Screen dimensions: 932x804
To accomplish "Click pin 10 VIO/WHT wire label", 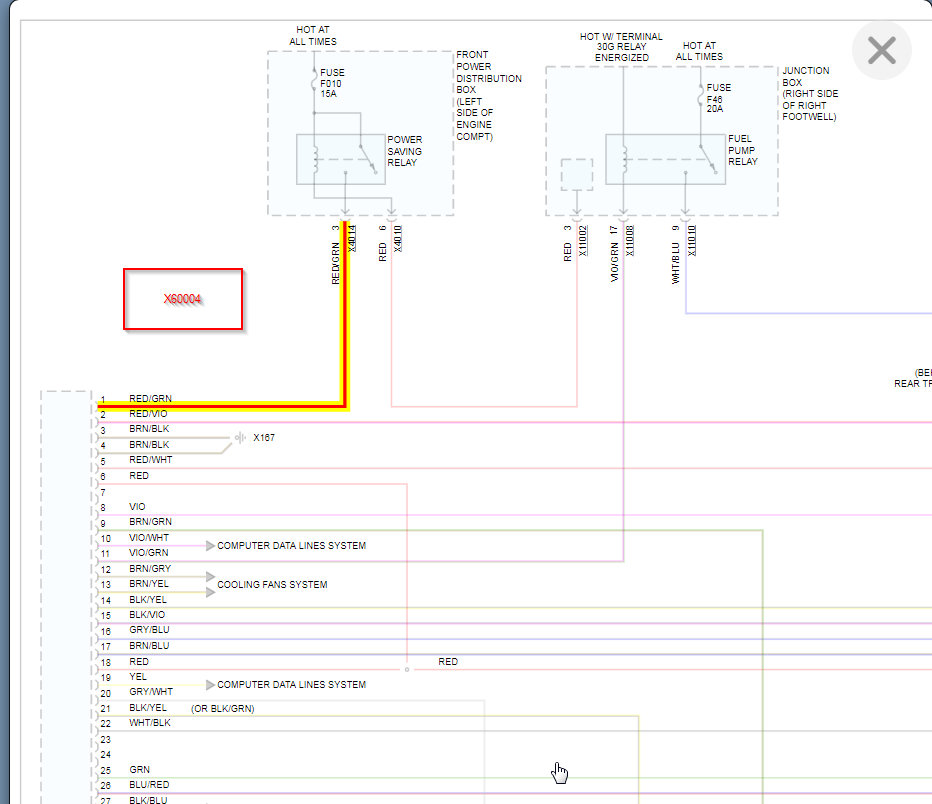I will pos(149,537).
